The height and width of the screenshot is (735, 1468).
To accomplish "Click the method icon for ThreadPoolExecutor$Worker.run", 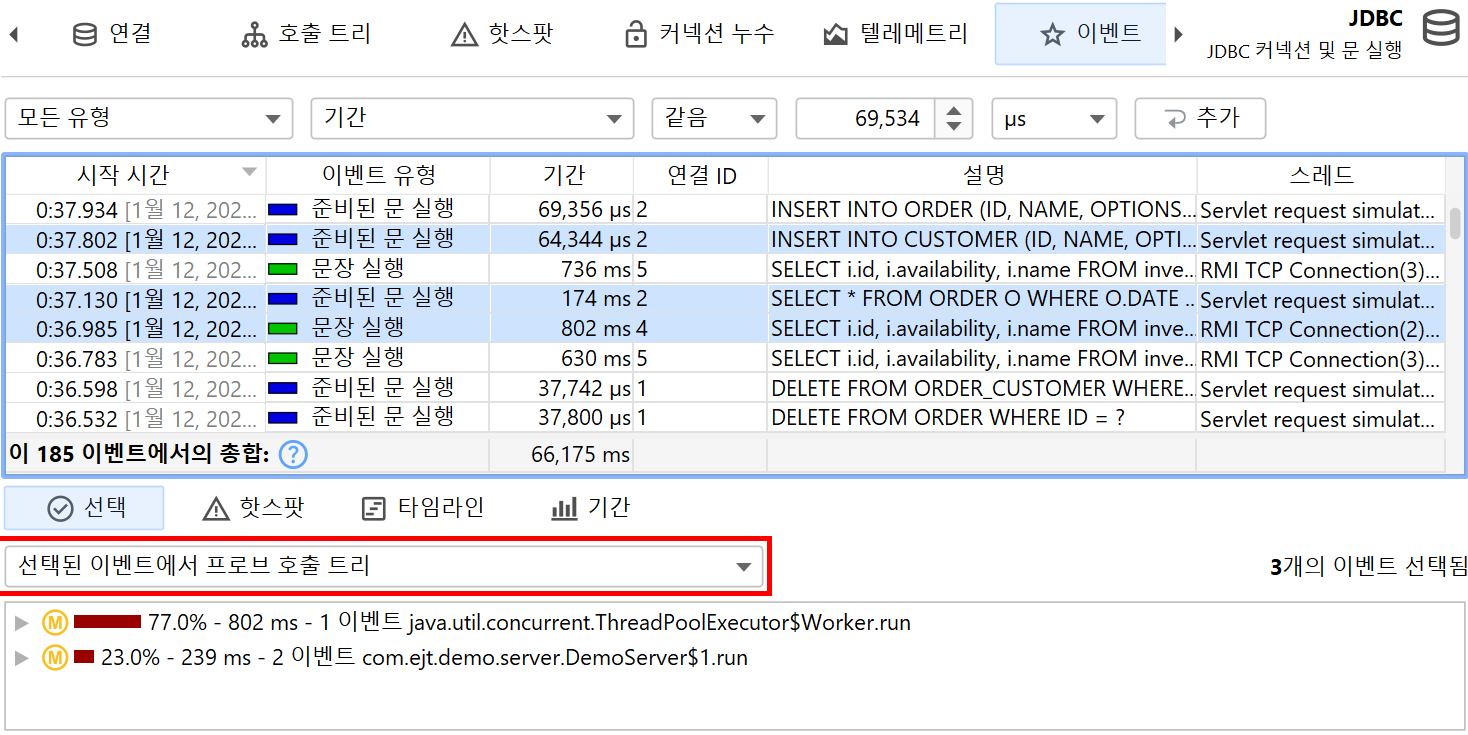I will click(x=54, y=623).
